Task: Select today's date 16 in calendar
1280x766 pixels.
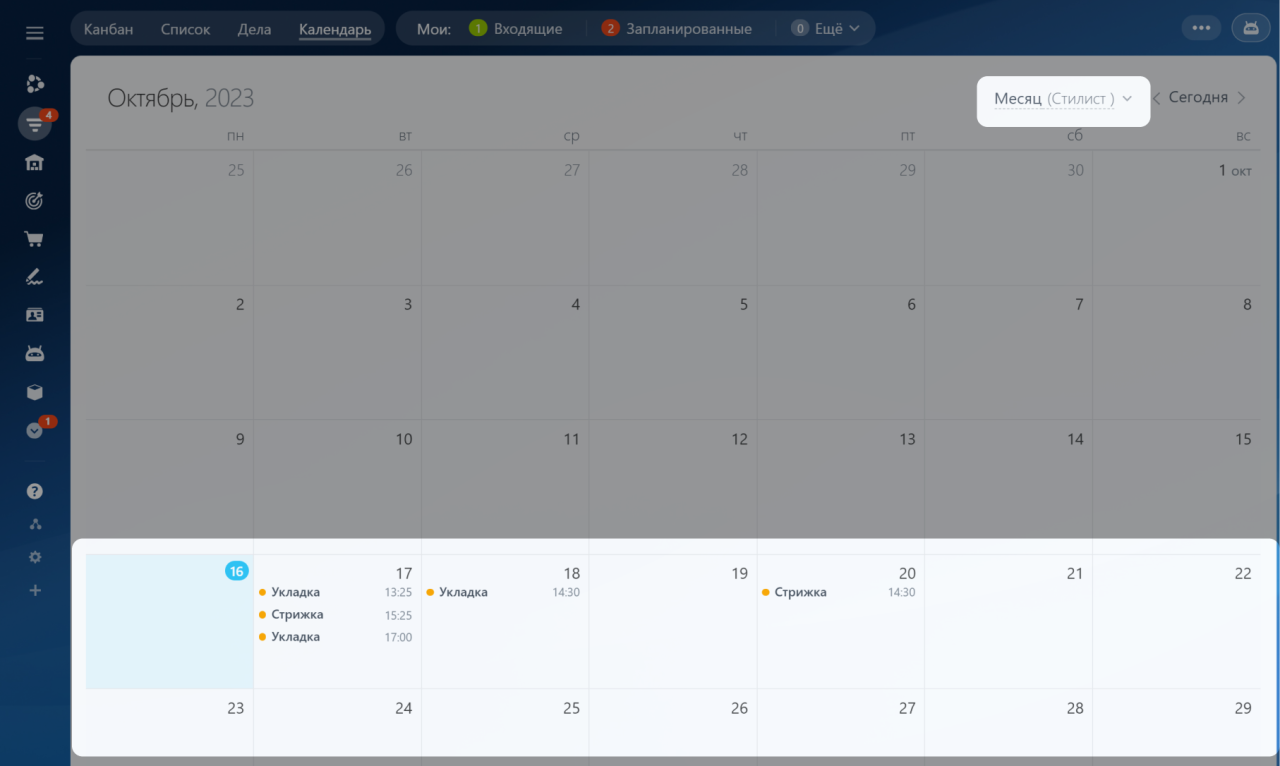Action: (236, 571)
